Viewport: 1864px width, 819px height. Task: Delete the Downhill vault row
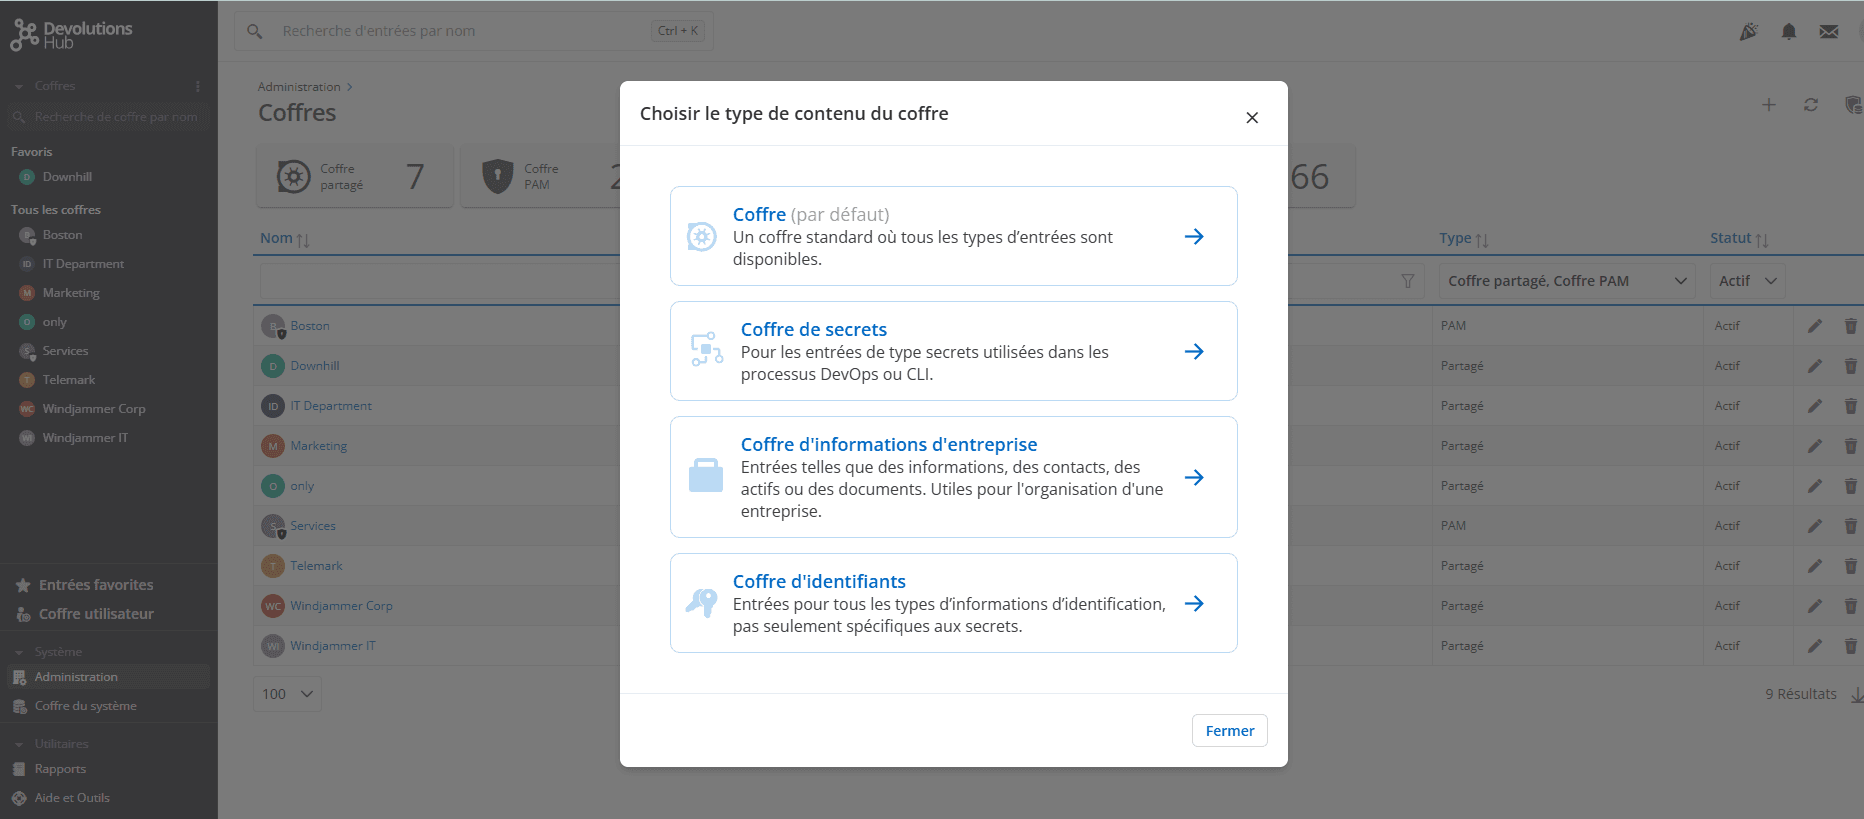[x=1851, y=366]
